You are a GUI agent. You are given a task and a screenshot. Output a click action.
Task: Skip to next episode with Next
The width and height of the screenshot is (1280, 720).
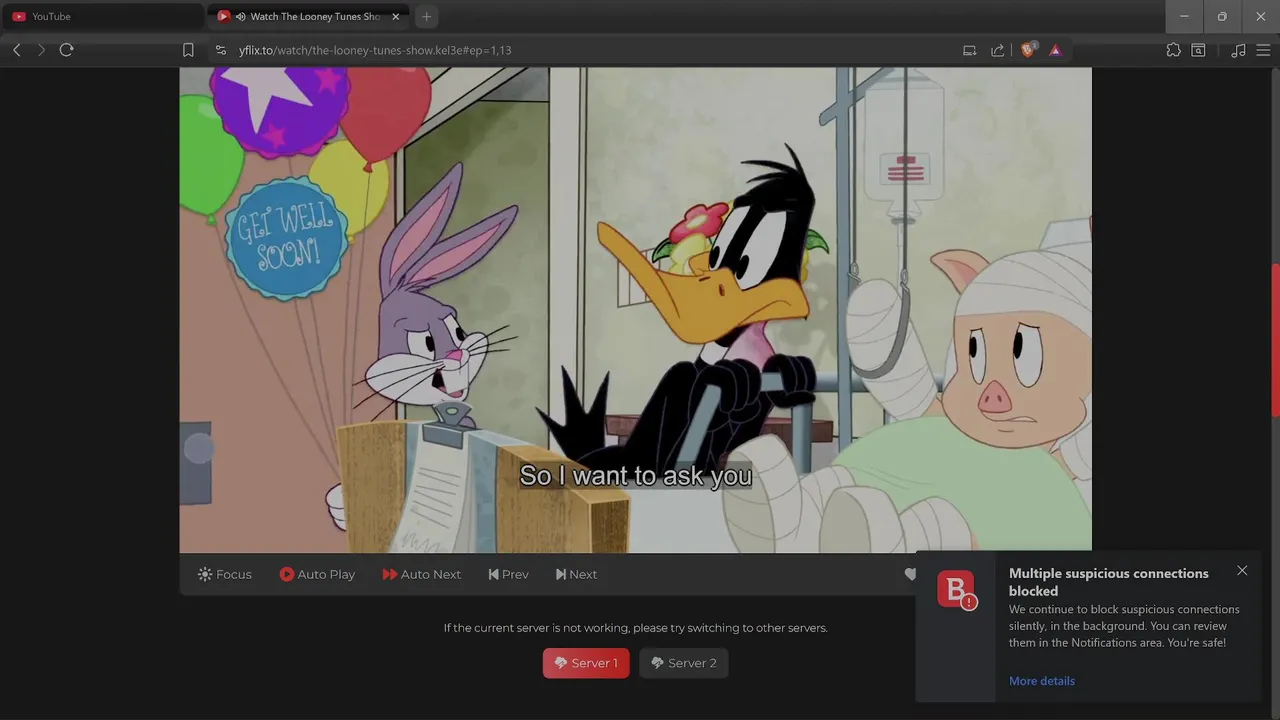pyautogui.click(x=576, y=574)
